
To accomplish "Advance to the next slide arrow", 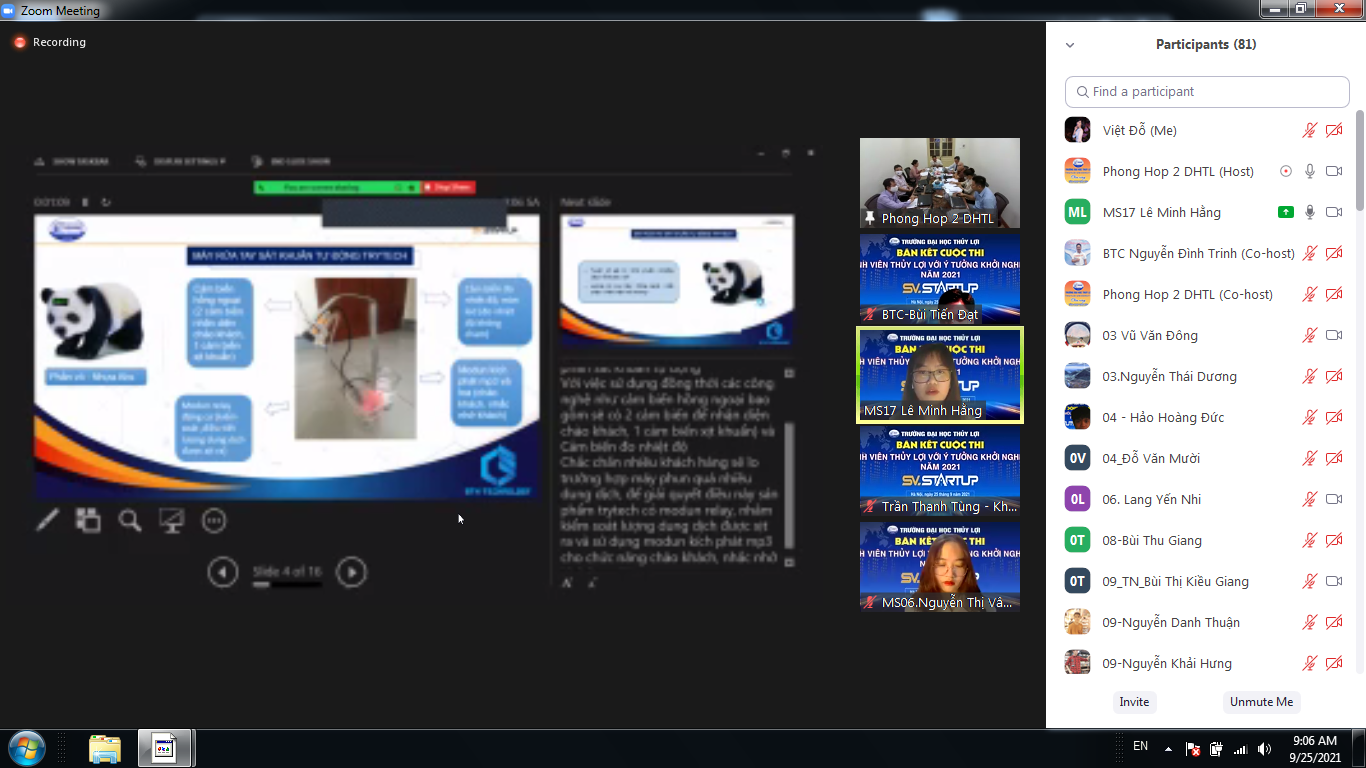I will point(351,572).
